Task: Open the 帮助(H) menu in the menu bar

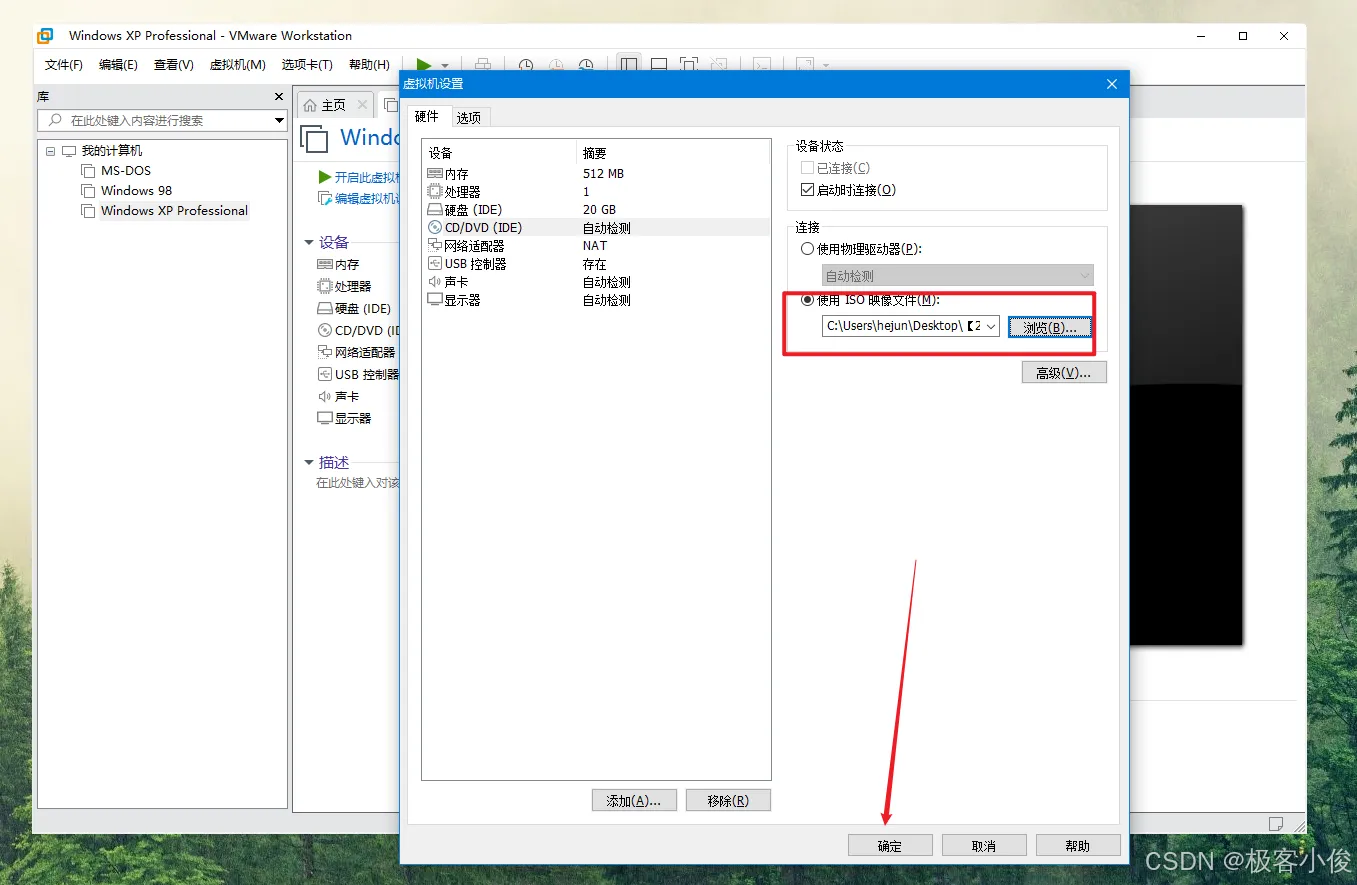Action: coord(369,65)
